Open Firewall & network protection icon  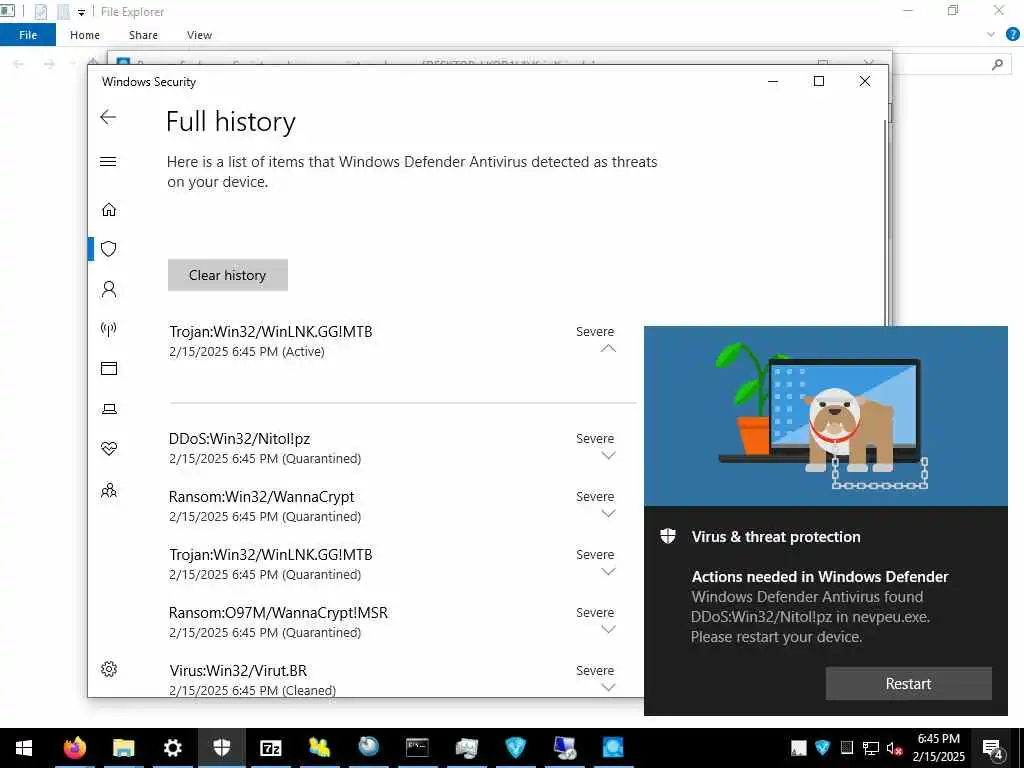tap(109, 328)
